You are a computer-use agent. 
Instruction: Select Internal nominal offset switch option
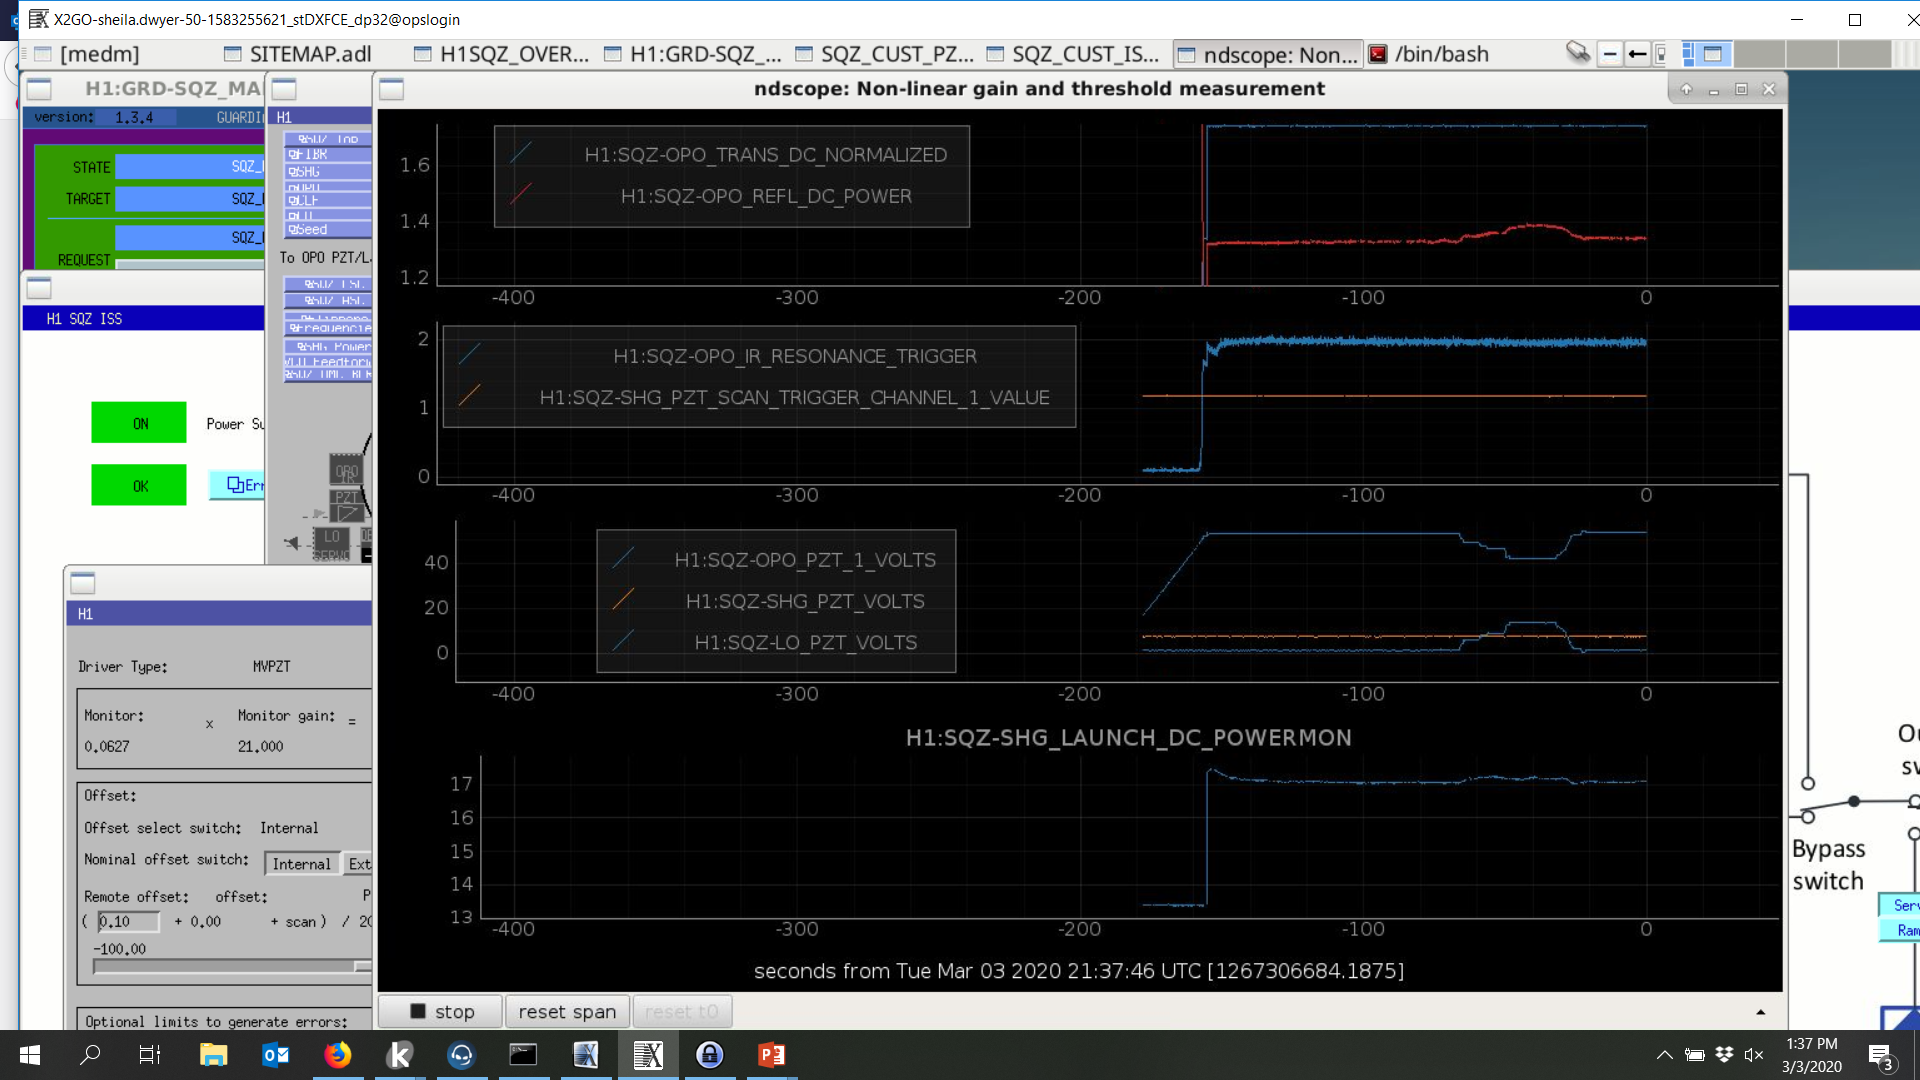(301, 864)
